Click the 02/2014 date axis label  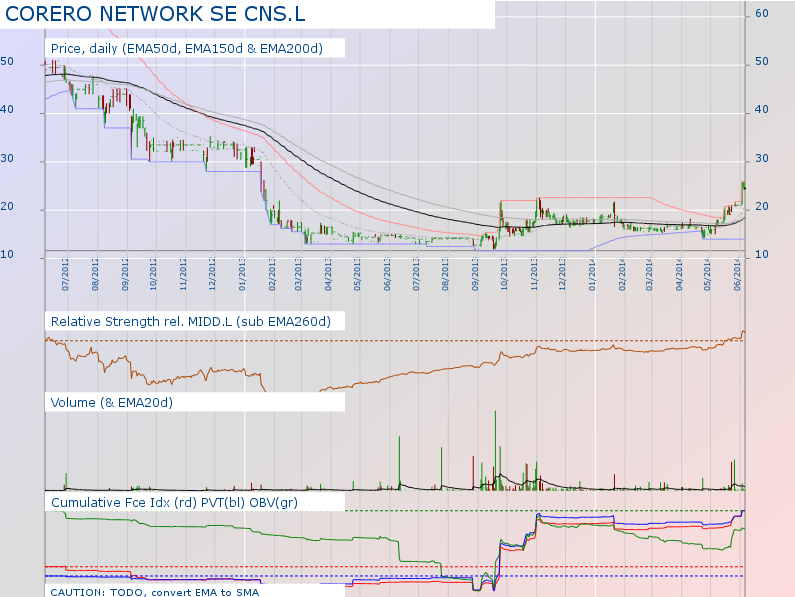click(x=623, y=274)
